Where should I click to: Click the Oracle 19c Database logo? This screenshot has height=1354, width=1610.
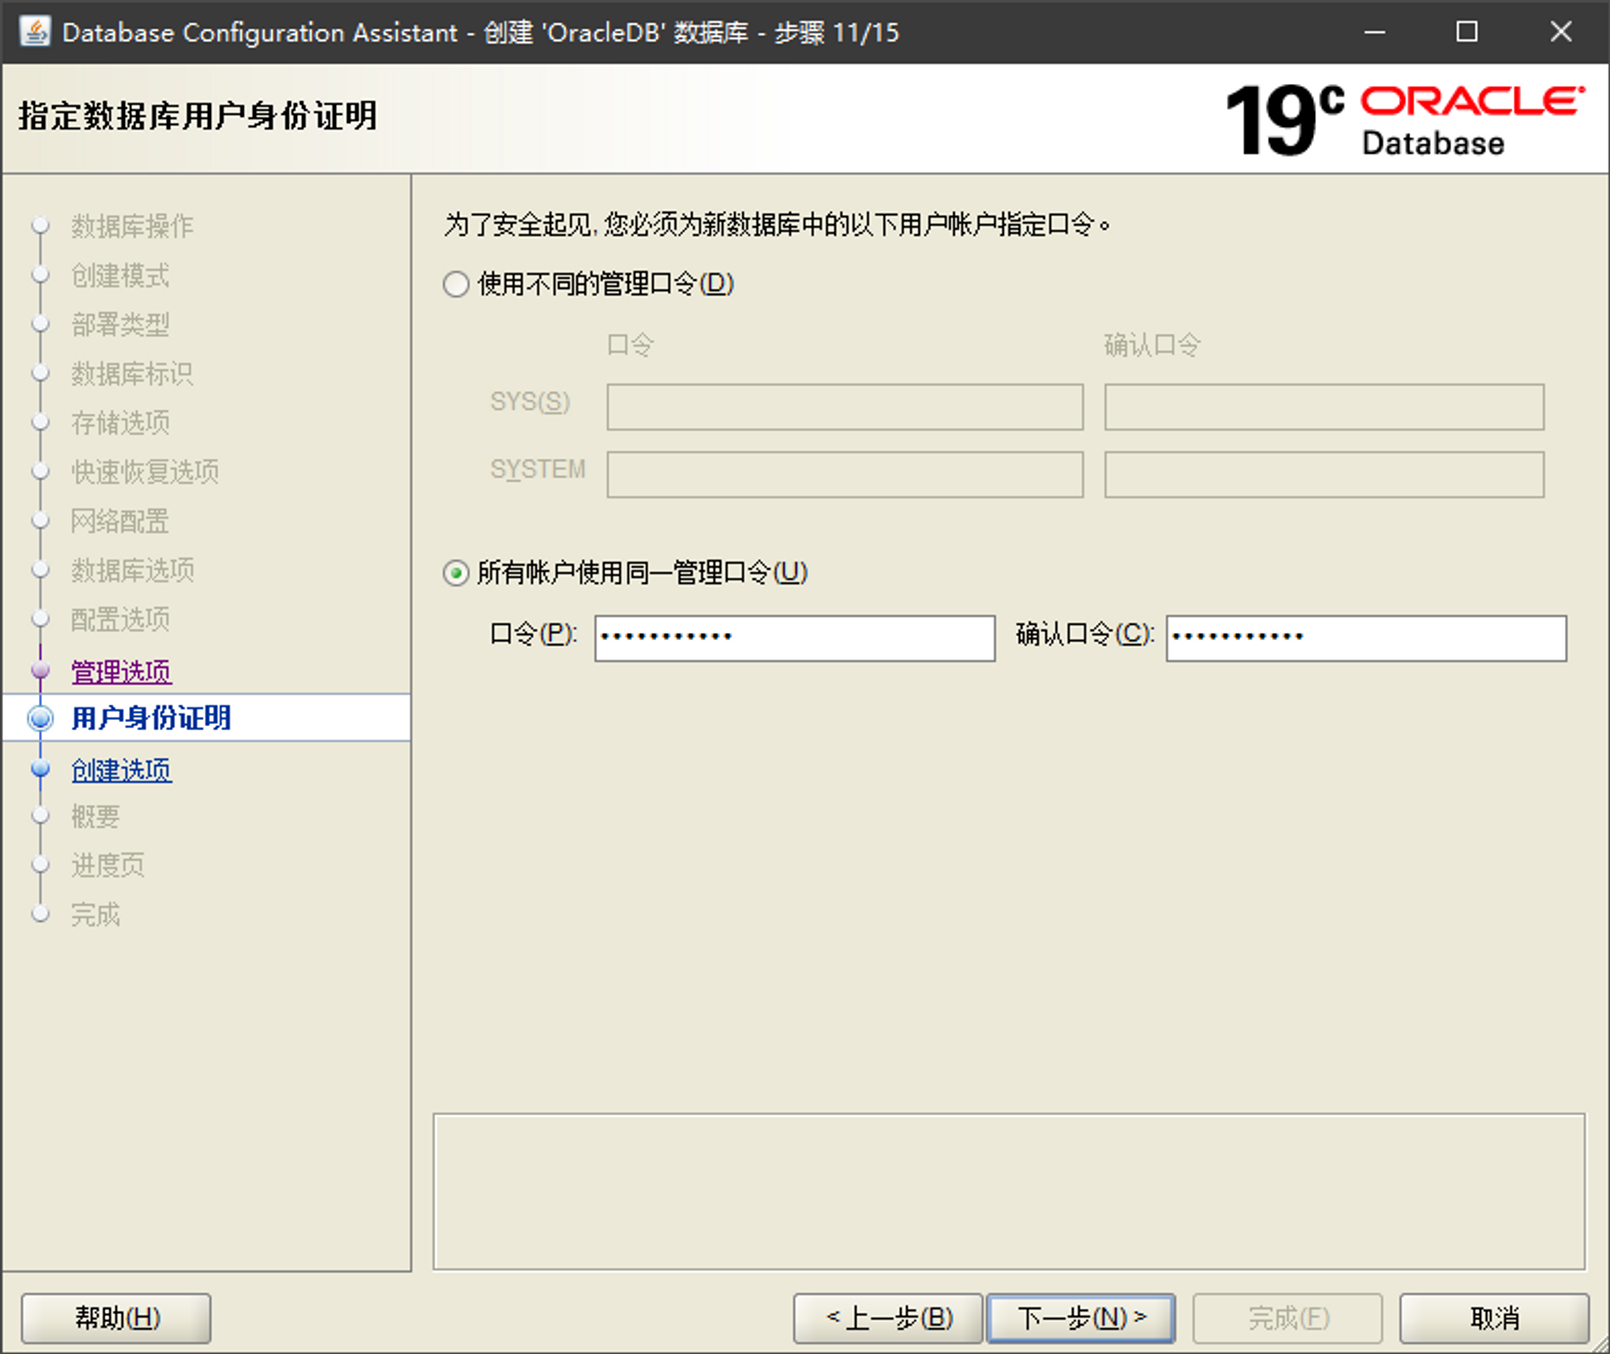(x=1404, y=120)
